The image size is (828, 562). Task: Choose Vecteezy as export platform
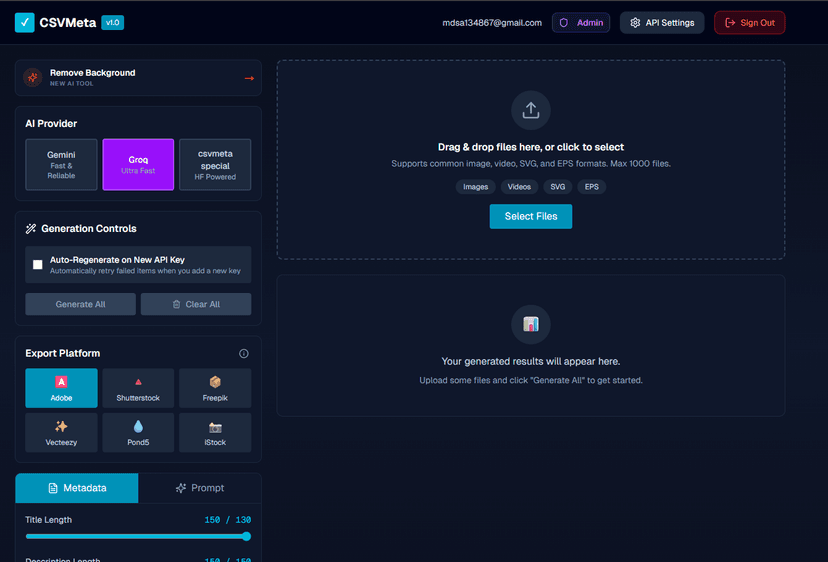pos(61,433)
